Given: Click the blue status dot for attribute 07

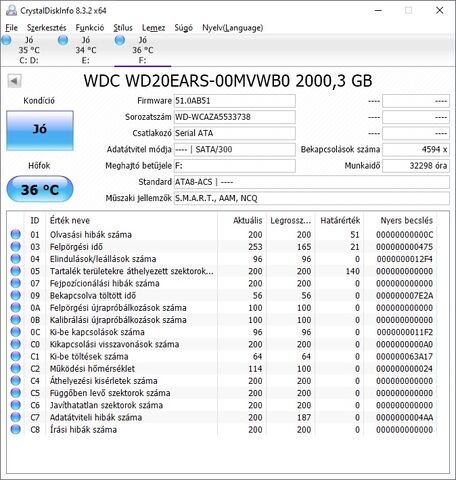Looking at the screenshot, I should [15, 283].
